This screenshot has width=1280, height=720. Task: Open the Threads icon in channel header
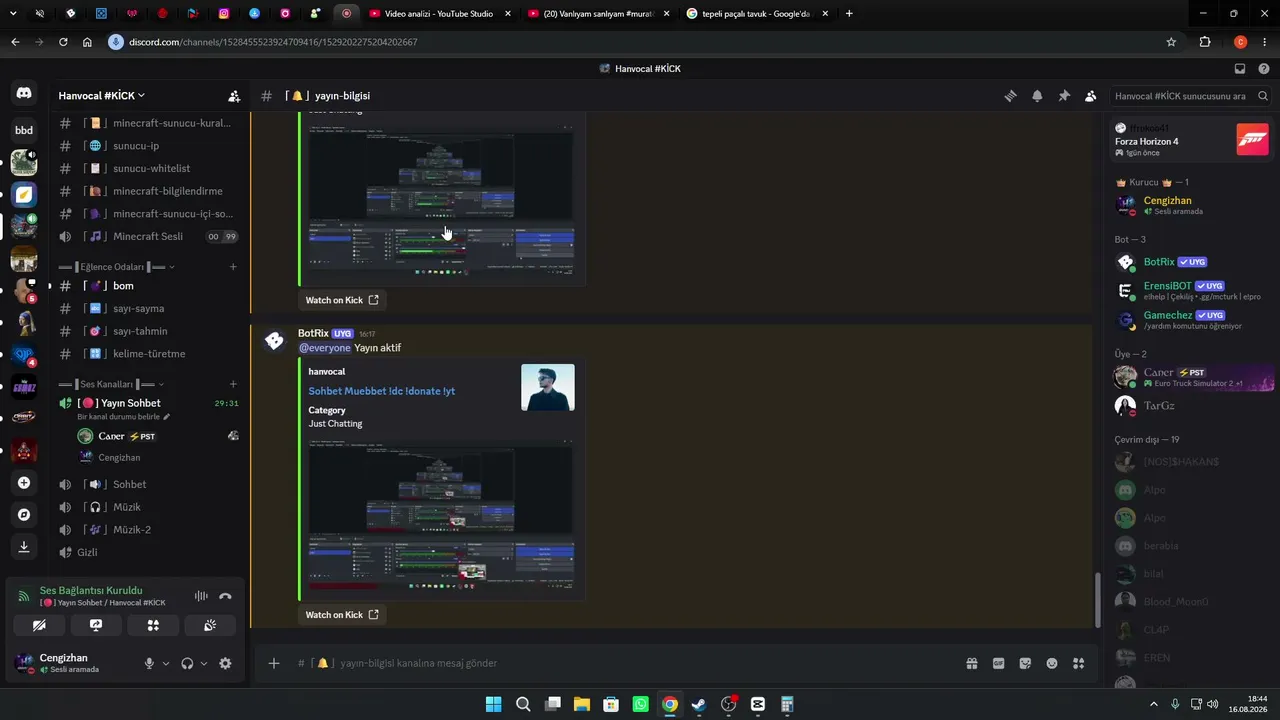[x=1011, y=96]
